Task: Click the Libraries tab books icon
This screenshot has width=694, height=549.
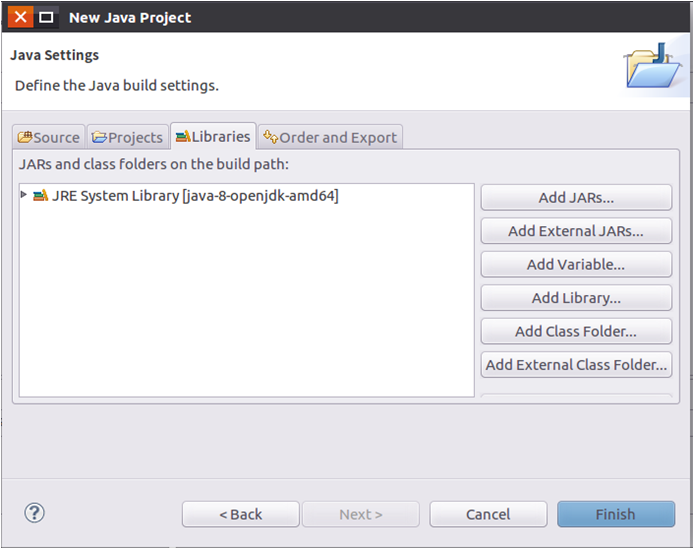Action: click(x=182, y=136)
